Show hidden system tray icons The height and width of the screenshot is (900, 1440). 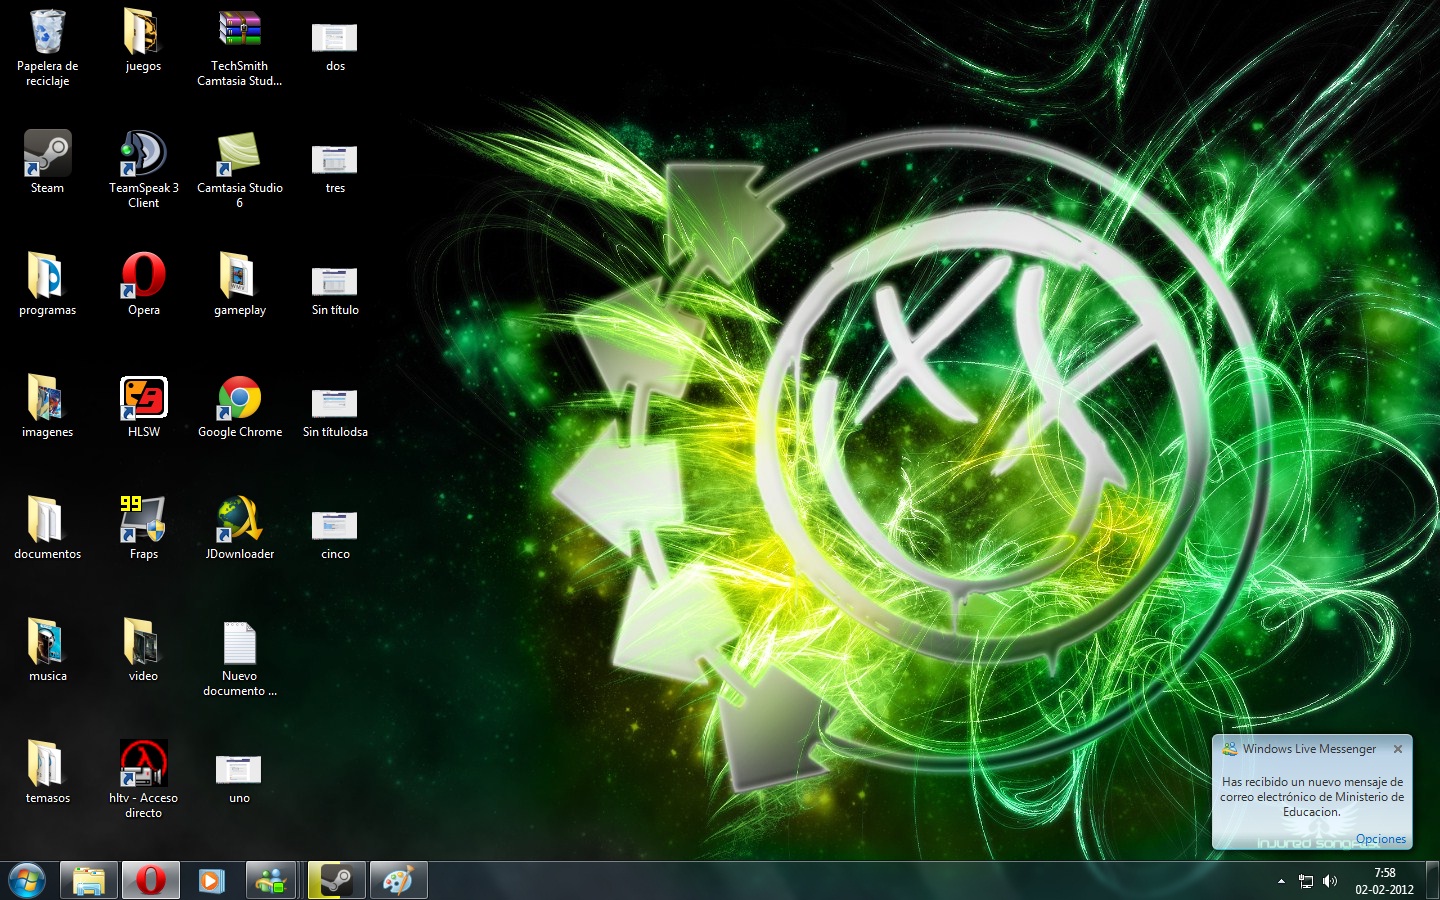click(1281, 881)
